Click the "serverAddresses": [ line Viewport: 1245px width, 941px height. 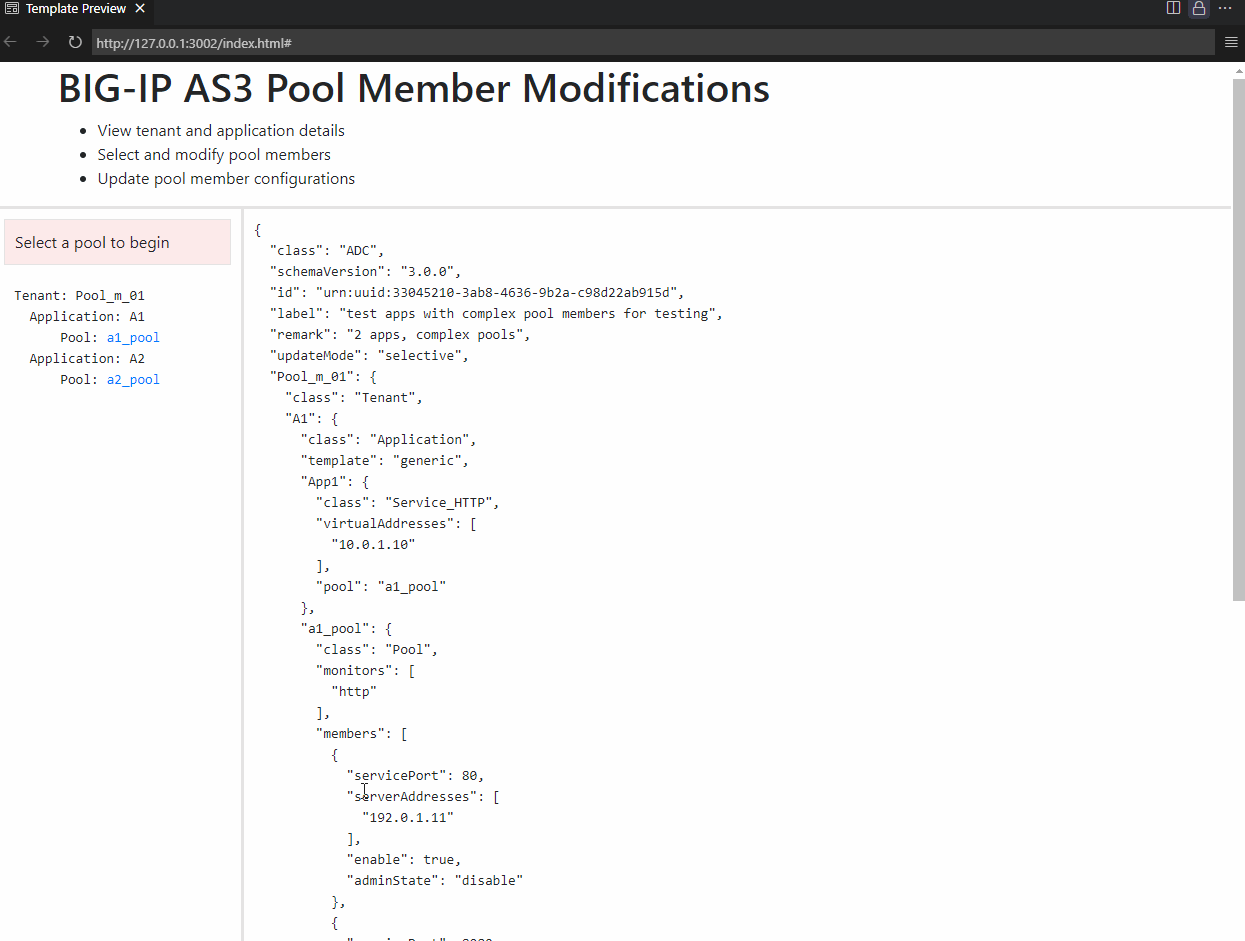coord(423,797)
